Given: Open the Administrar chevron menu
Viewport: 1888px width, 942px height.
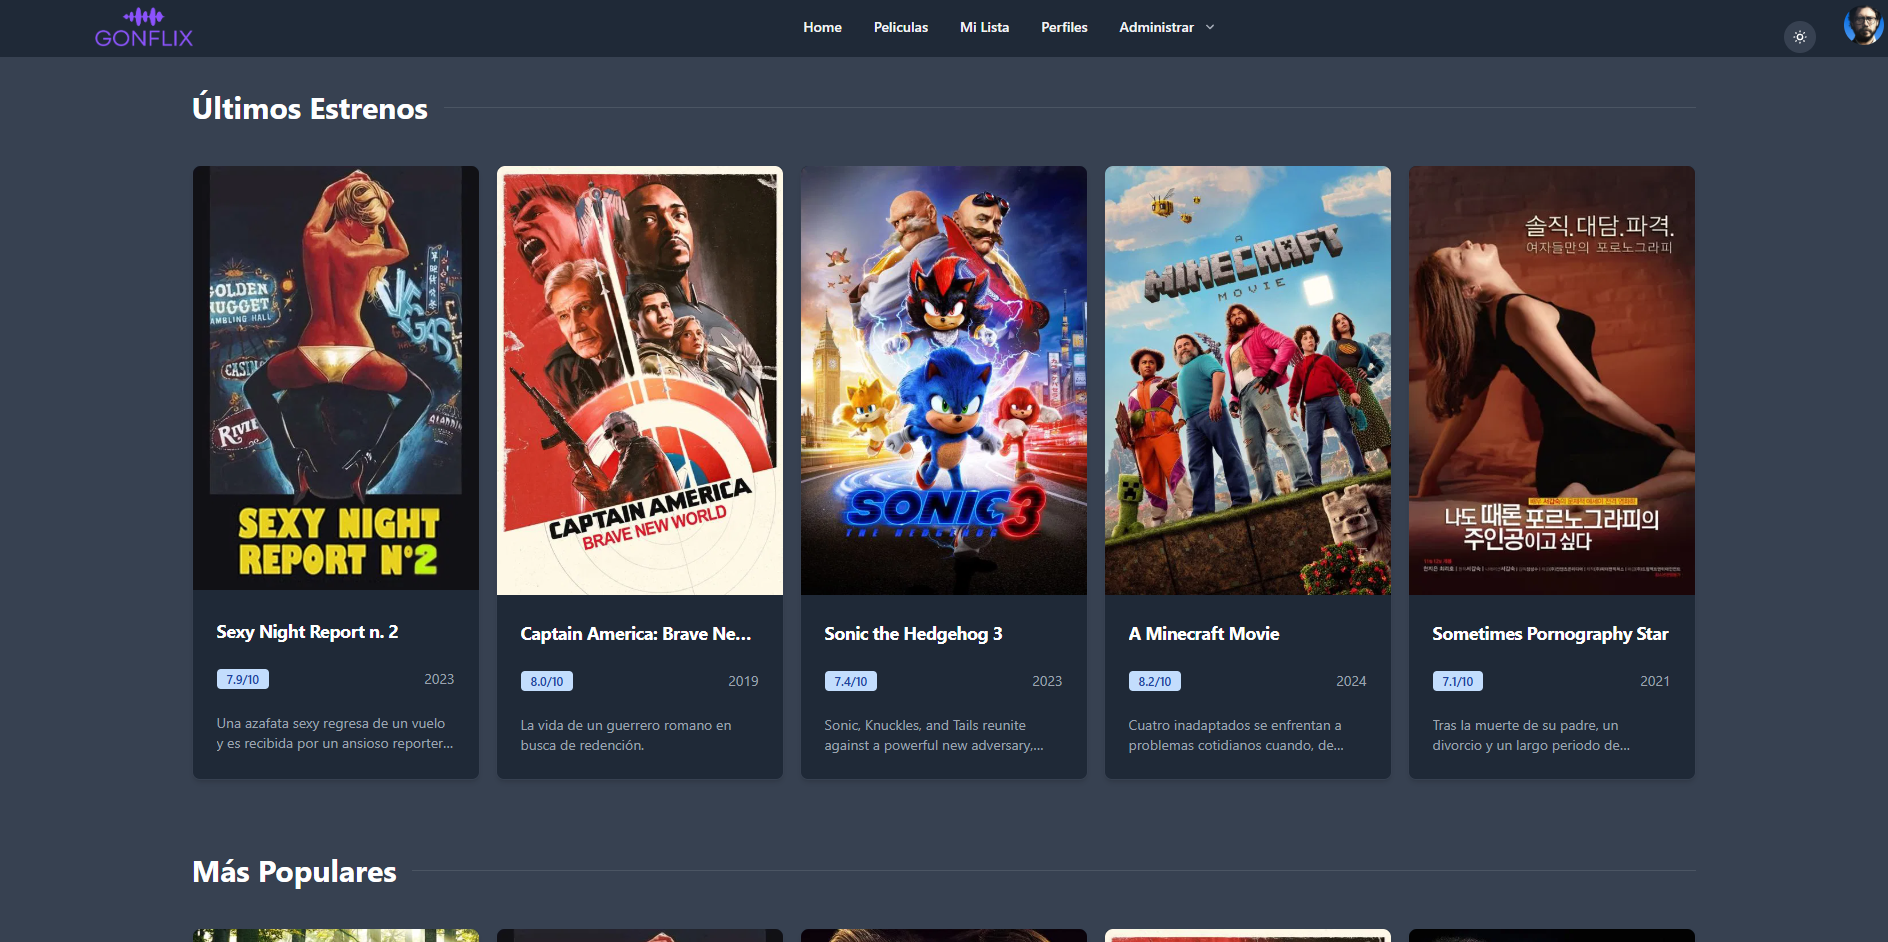Looking at the screenshot, I should [1209, 28].
